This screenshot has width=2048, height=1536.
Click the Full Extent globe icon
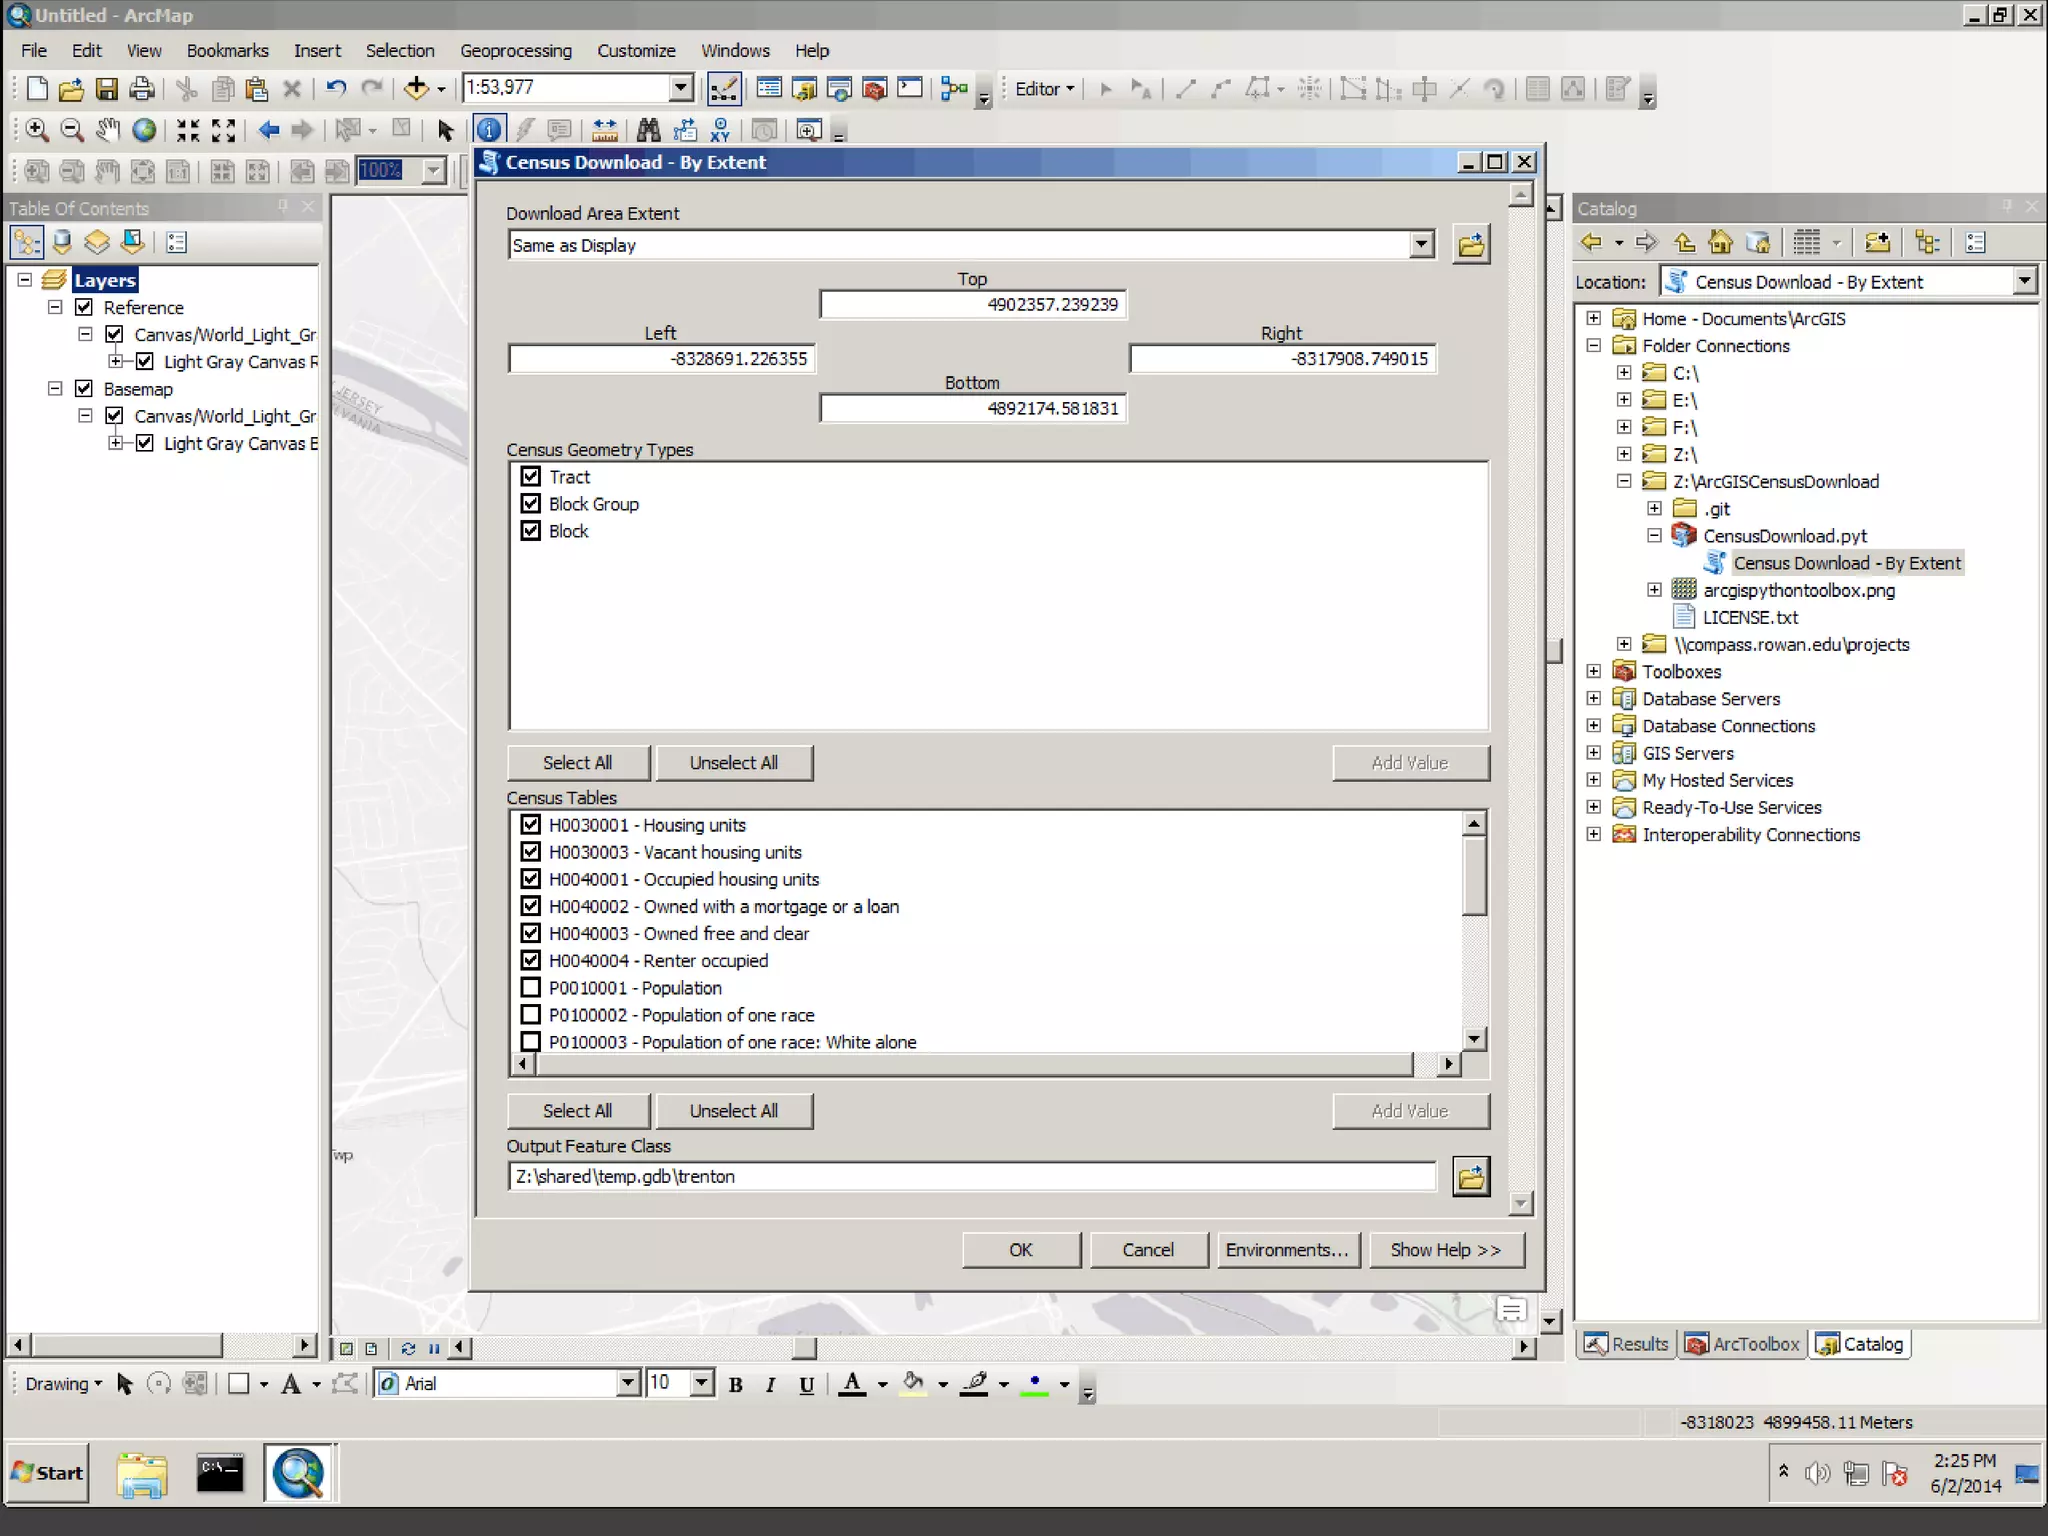click(145, 130)
